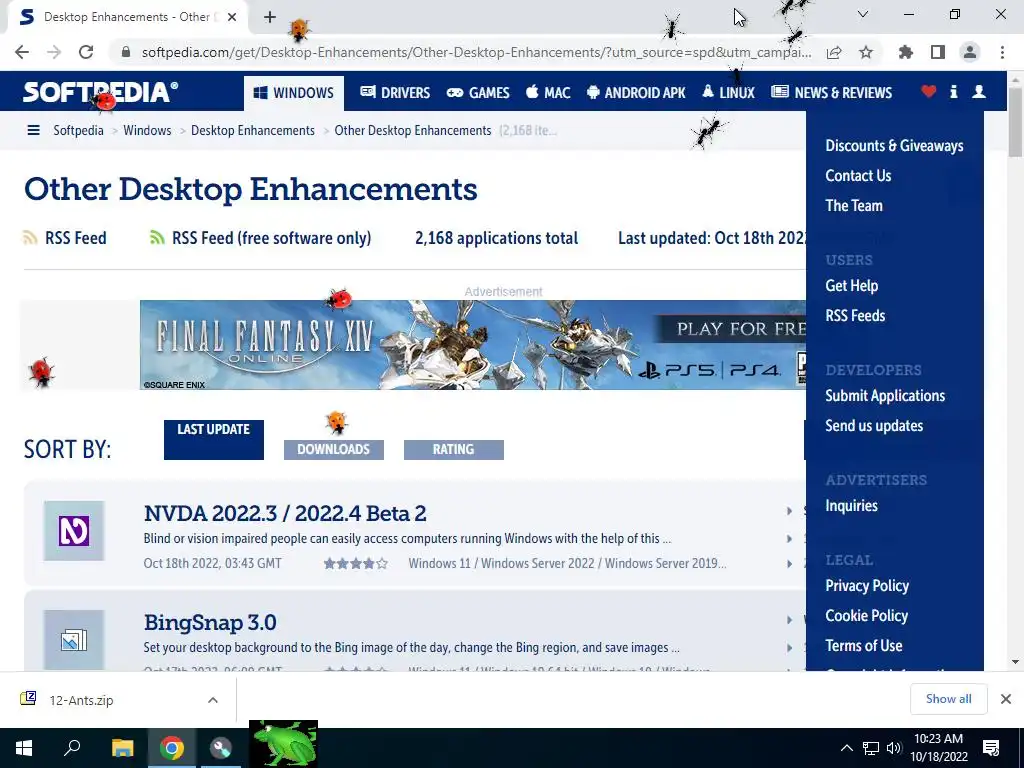Viewport: 1024px width, 768px height.
Task: Click Chrome icon in taskbar
Action: click(172, 748)
